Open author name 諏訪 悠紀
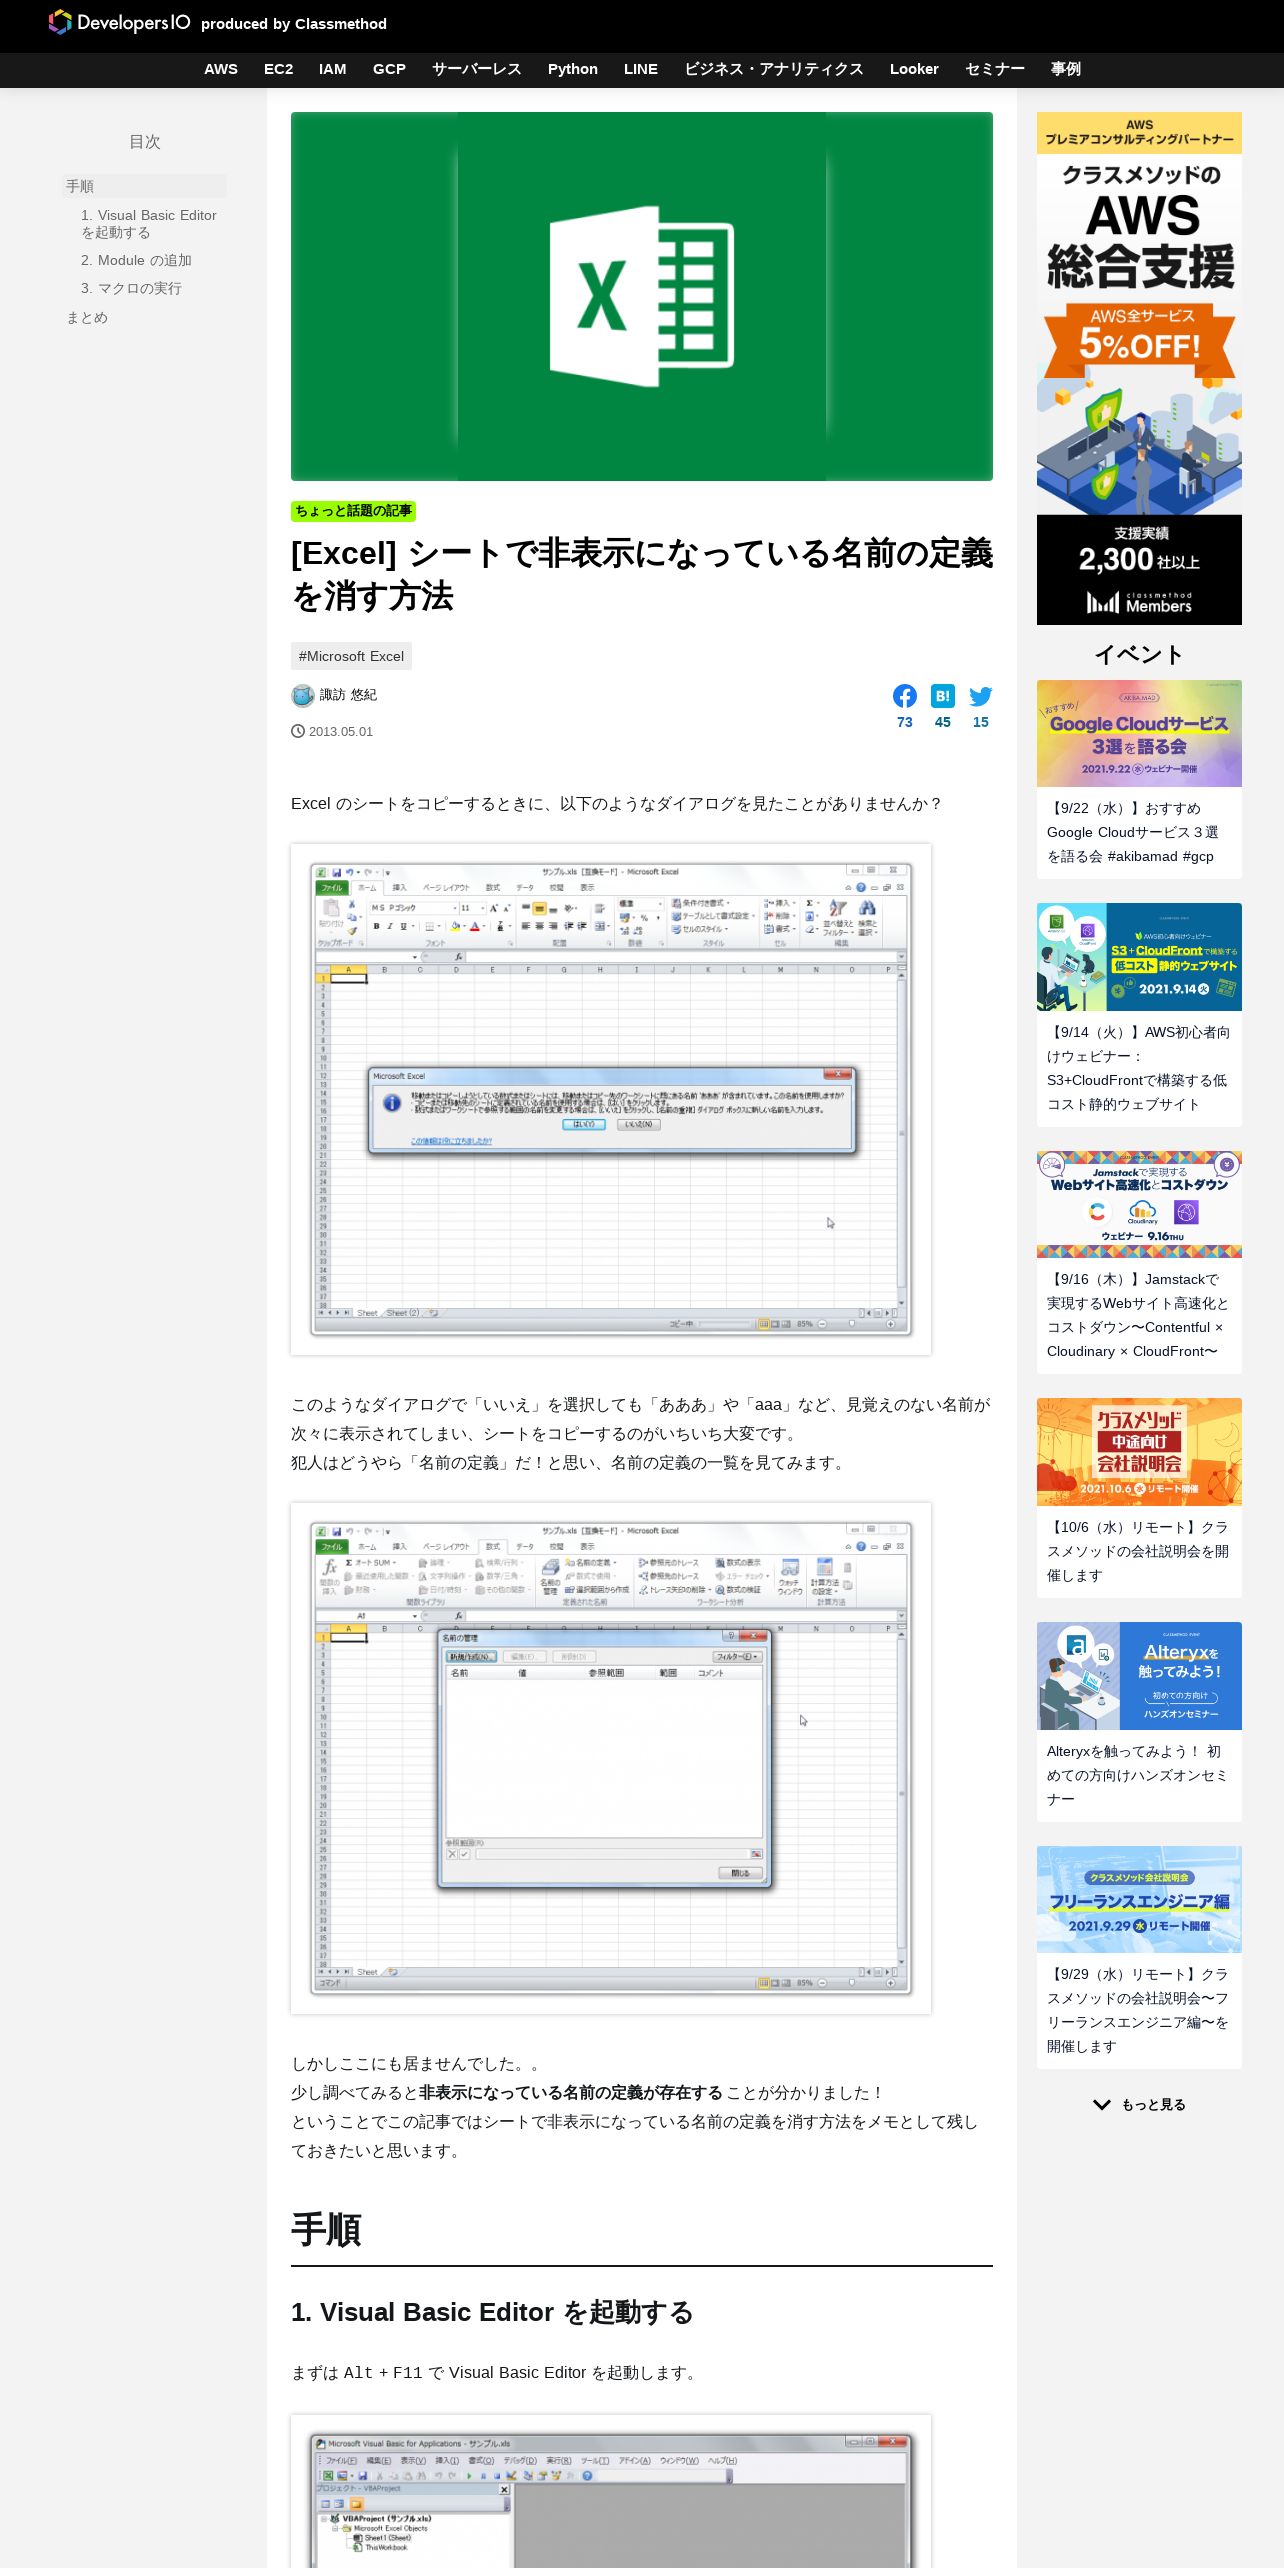The image size is (1284, 2568). (x=348, y=695)
